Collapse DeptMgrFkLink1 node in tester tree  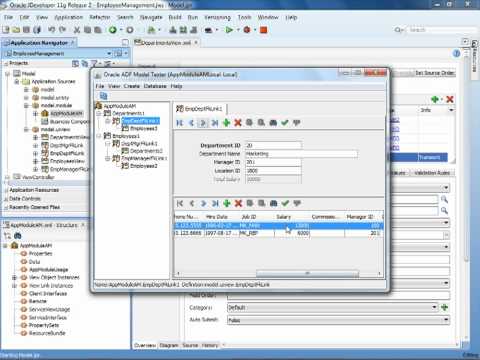click(x=108, y=144)
